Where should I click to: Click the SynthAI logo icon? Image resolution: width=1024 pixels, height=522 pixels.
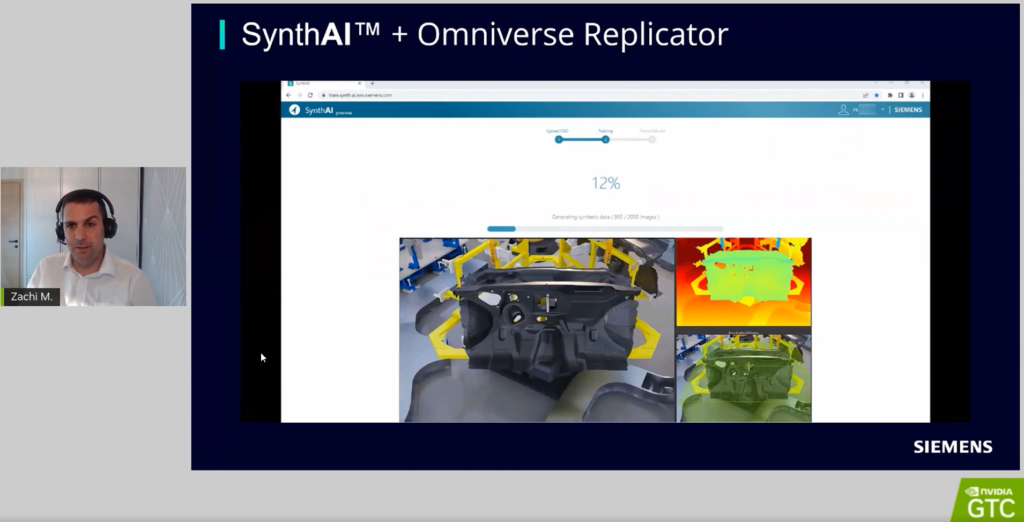coord(295,110)
